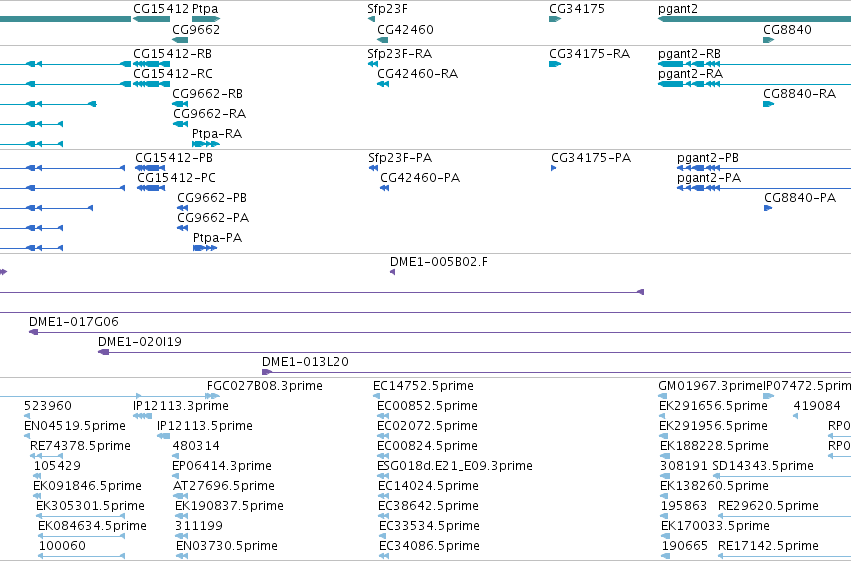Select the Ptpa-RA transcript label
Screen dimensions: 851x561
click(217, 134)
